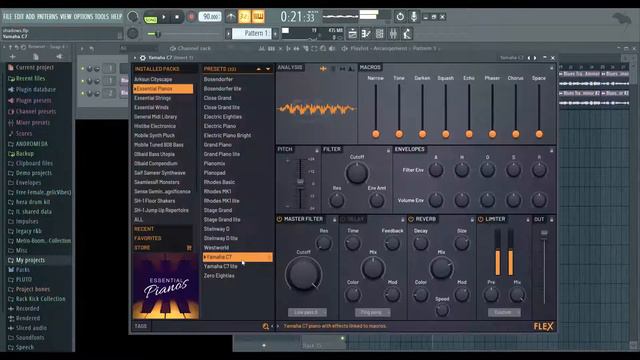Image resolution: width=640 pixels, height=360 pixels.
Task: Click the Stop transport button
Action: pos(177,17)
